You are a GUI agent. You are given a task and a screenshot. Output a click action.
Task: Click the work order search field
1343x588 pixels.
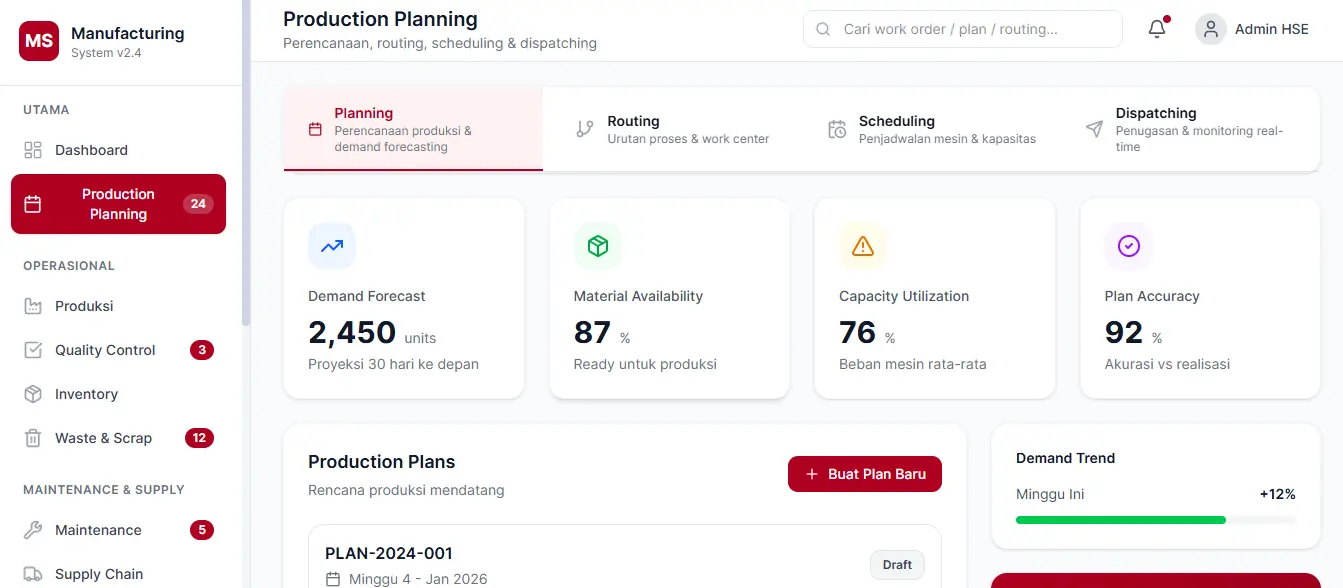point(962,29)
